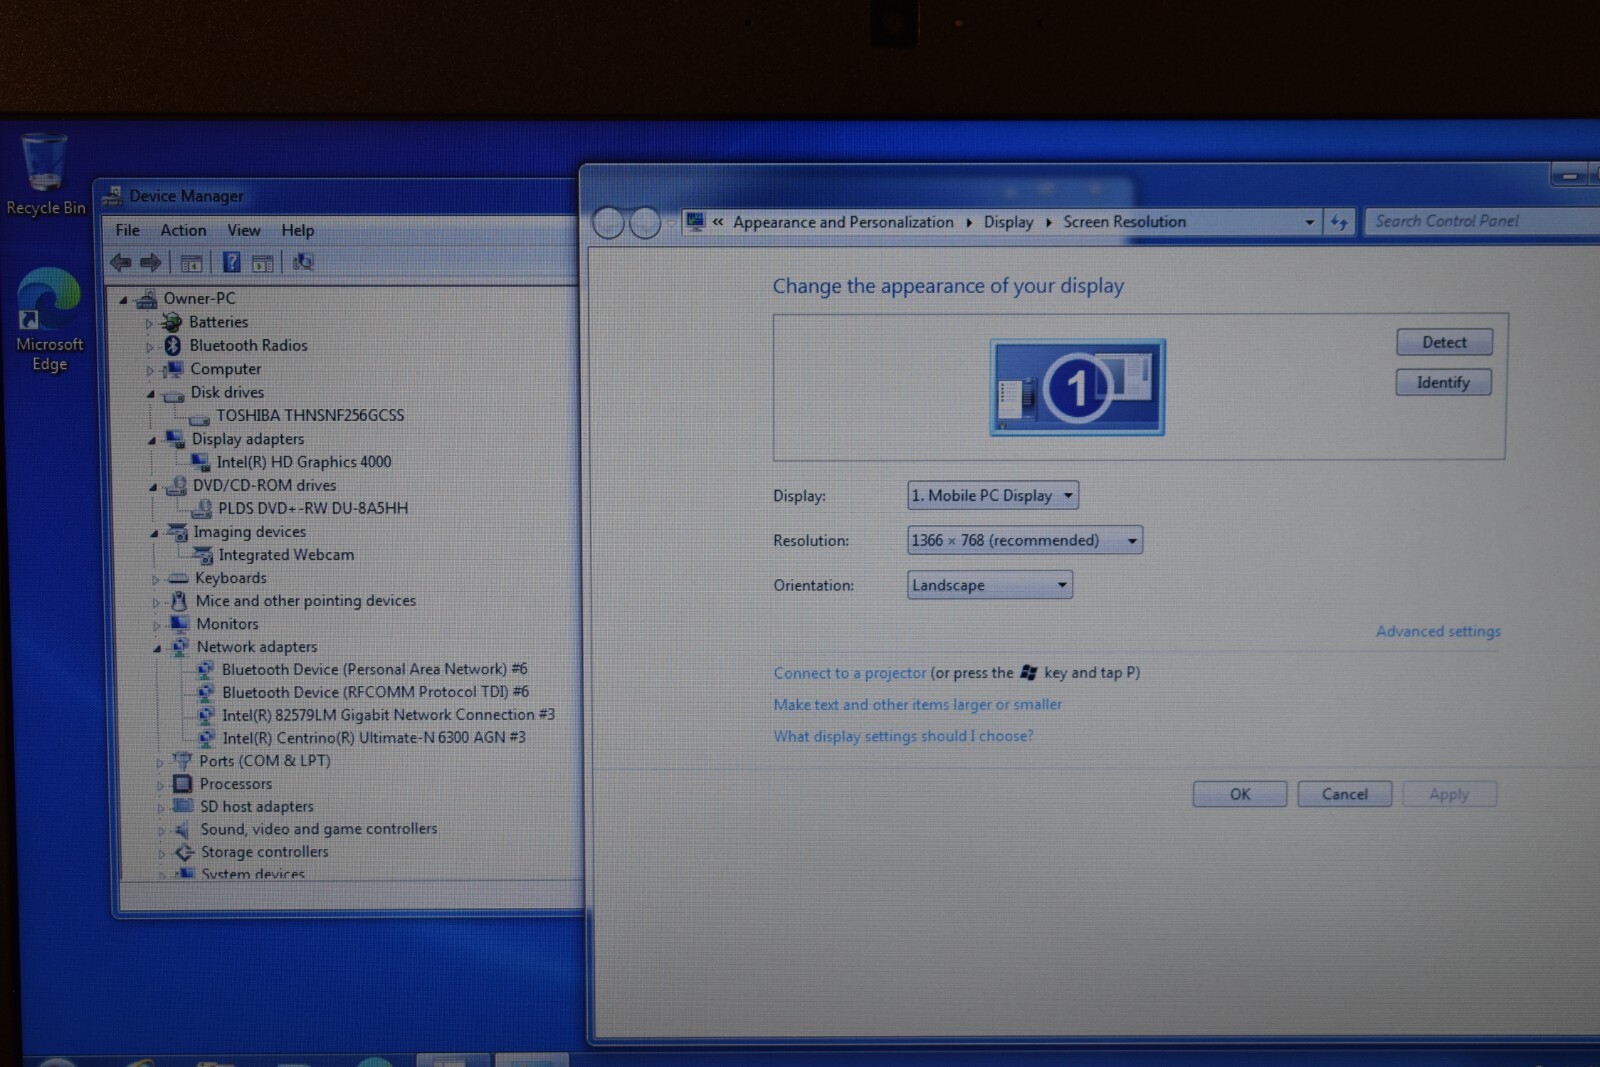
Task: Click the Intel(R) HD Graphics 4000 adapter icon
Action: coord(200,462)
